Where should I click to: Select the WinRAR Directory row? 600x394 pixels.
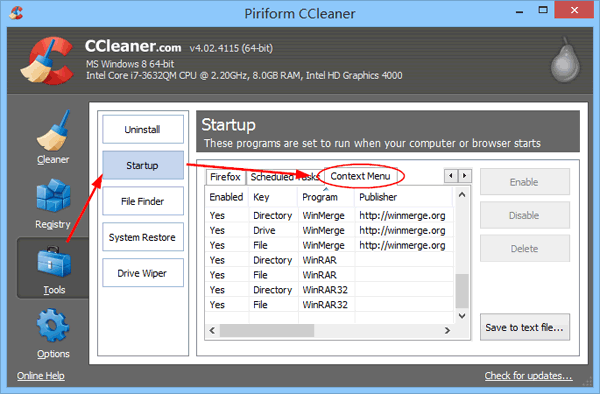329,260
